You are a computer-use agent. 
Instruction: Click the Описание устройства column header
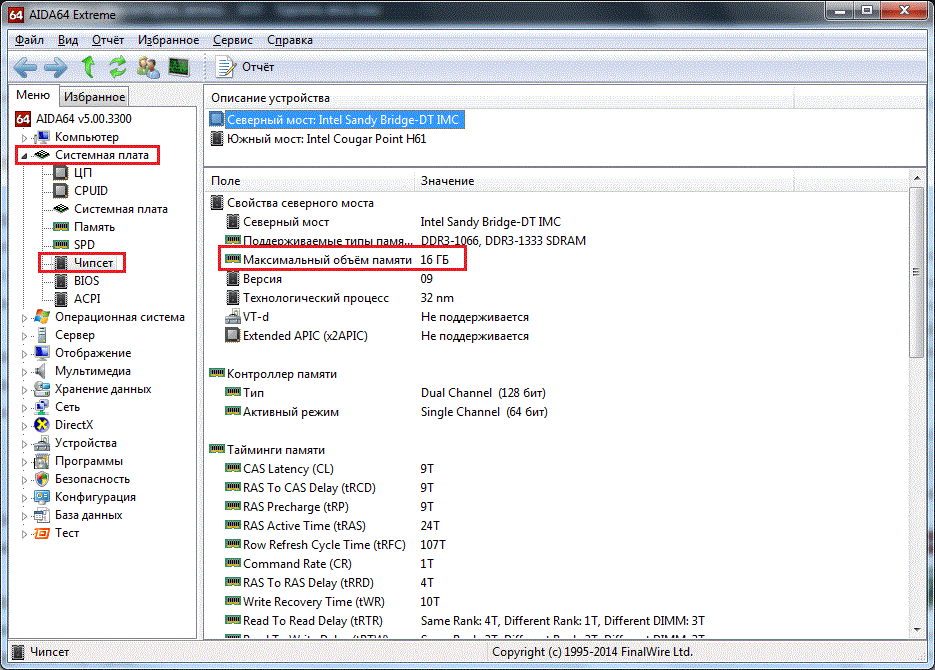(x=500, y=98)
